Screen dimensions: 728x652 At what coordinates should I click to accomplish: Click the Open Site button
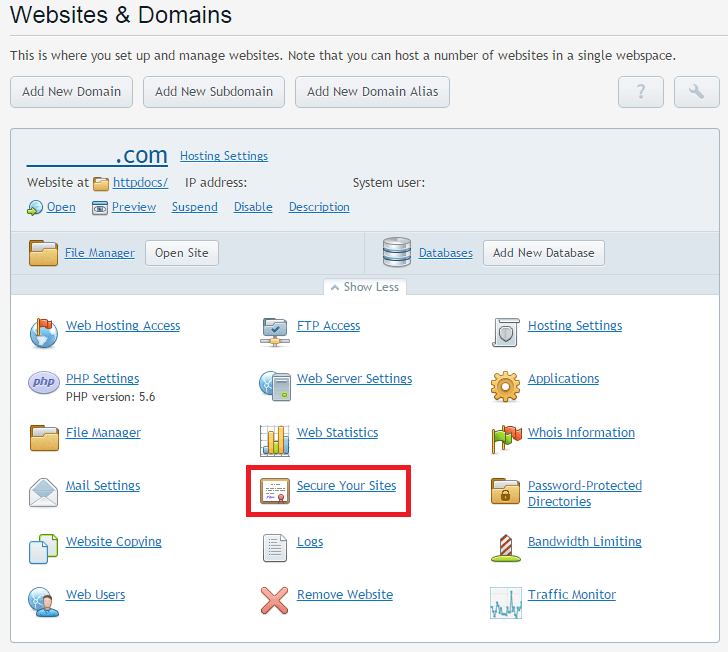click(182, 253)
